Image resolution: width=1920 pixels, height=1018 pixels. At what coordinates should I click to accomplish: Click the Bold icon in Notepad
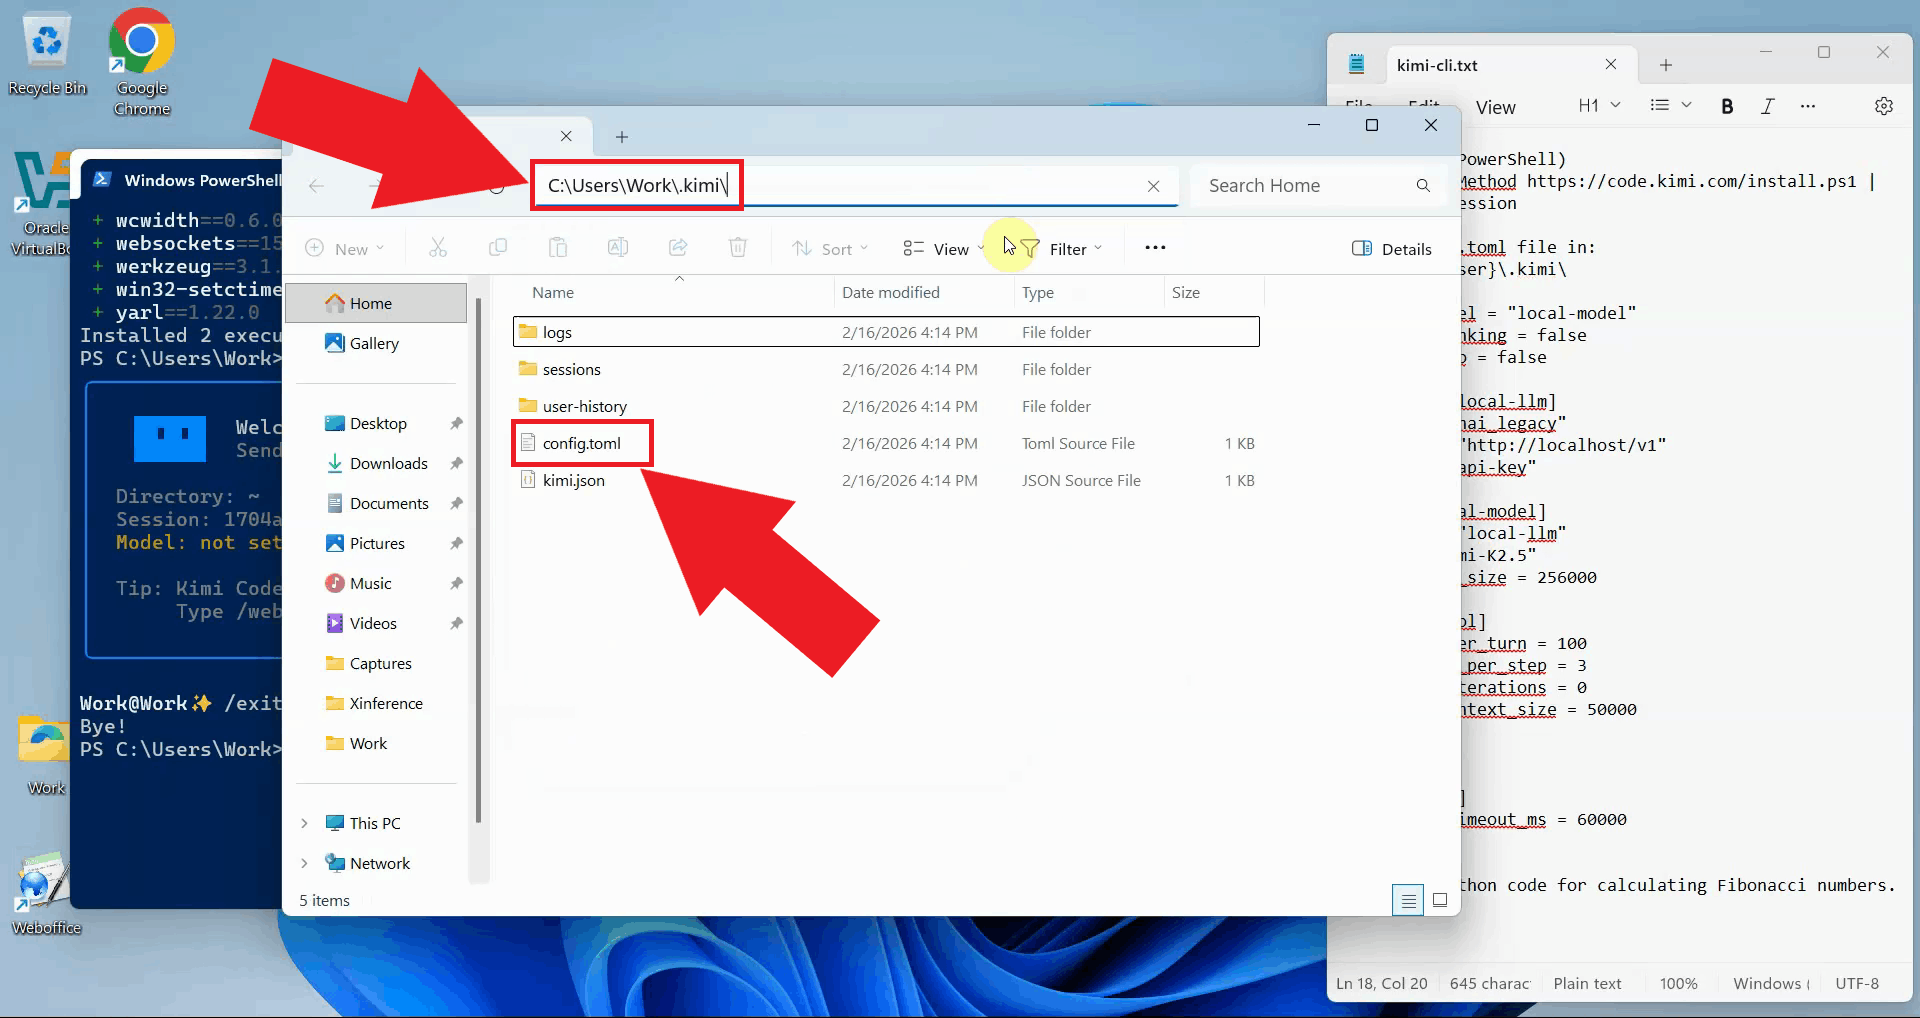pos(1727,106)
